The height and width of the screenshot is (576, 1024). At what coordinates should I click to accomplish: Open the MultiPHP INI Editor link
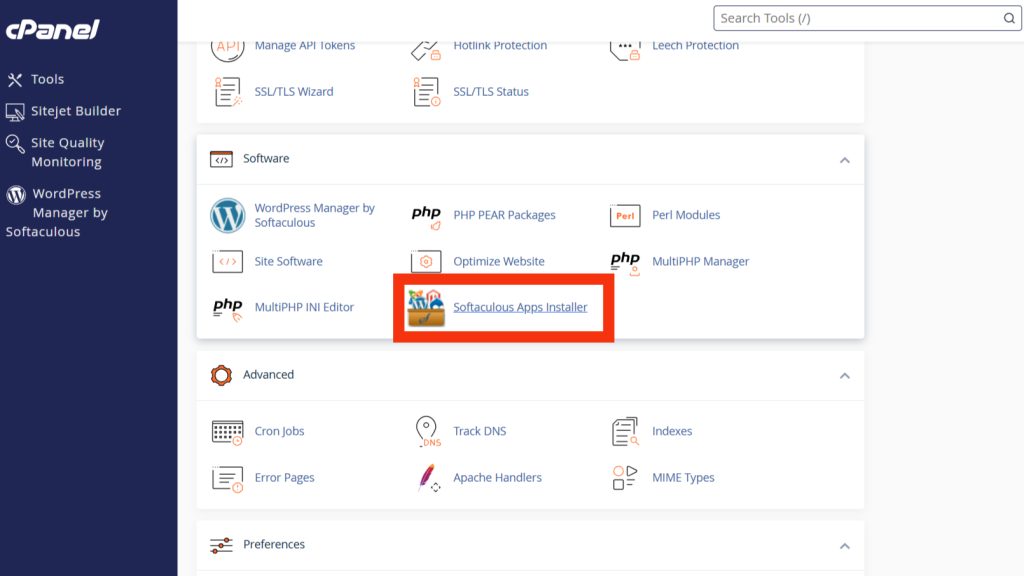point(304,307)
